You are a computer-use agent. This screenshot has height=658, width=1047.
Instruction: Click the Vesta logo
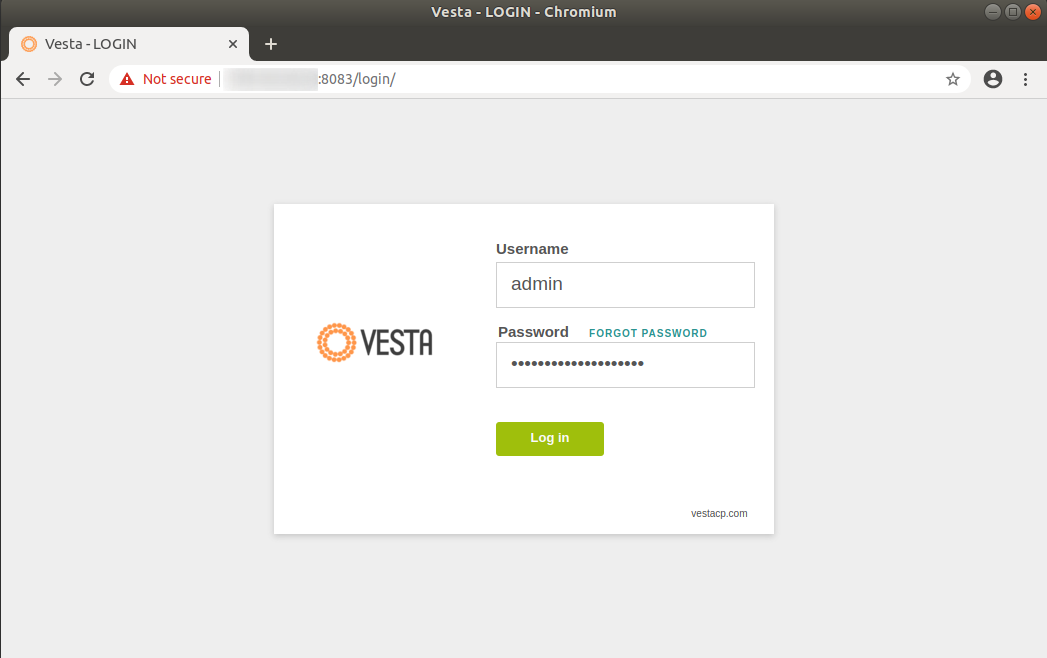click(375, 343)
